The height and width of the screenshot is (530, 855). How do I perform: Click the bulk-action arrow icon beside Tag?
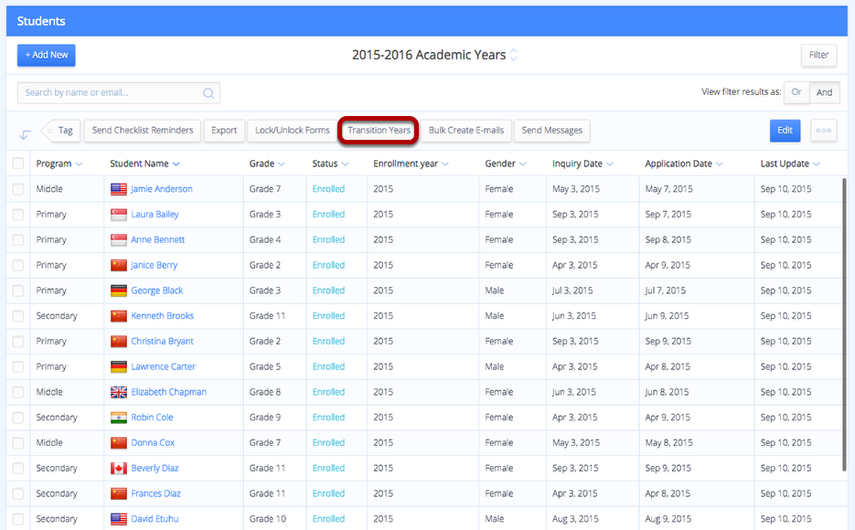(25, 134)
